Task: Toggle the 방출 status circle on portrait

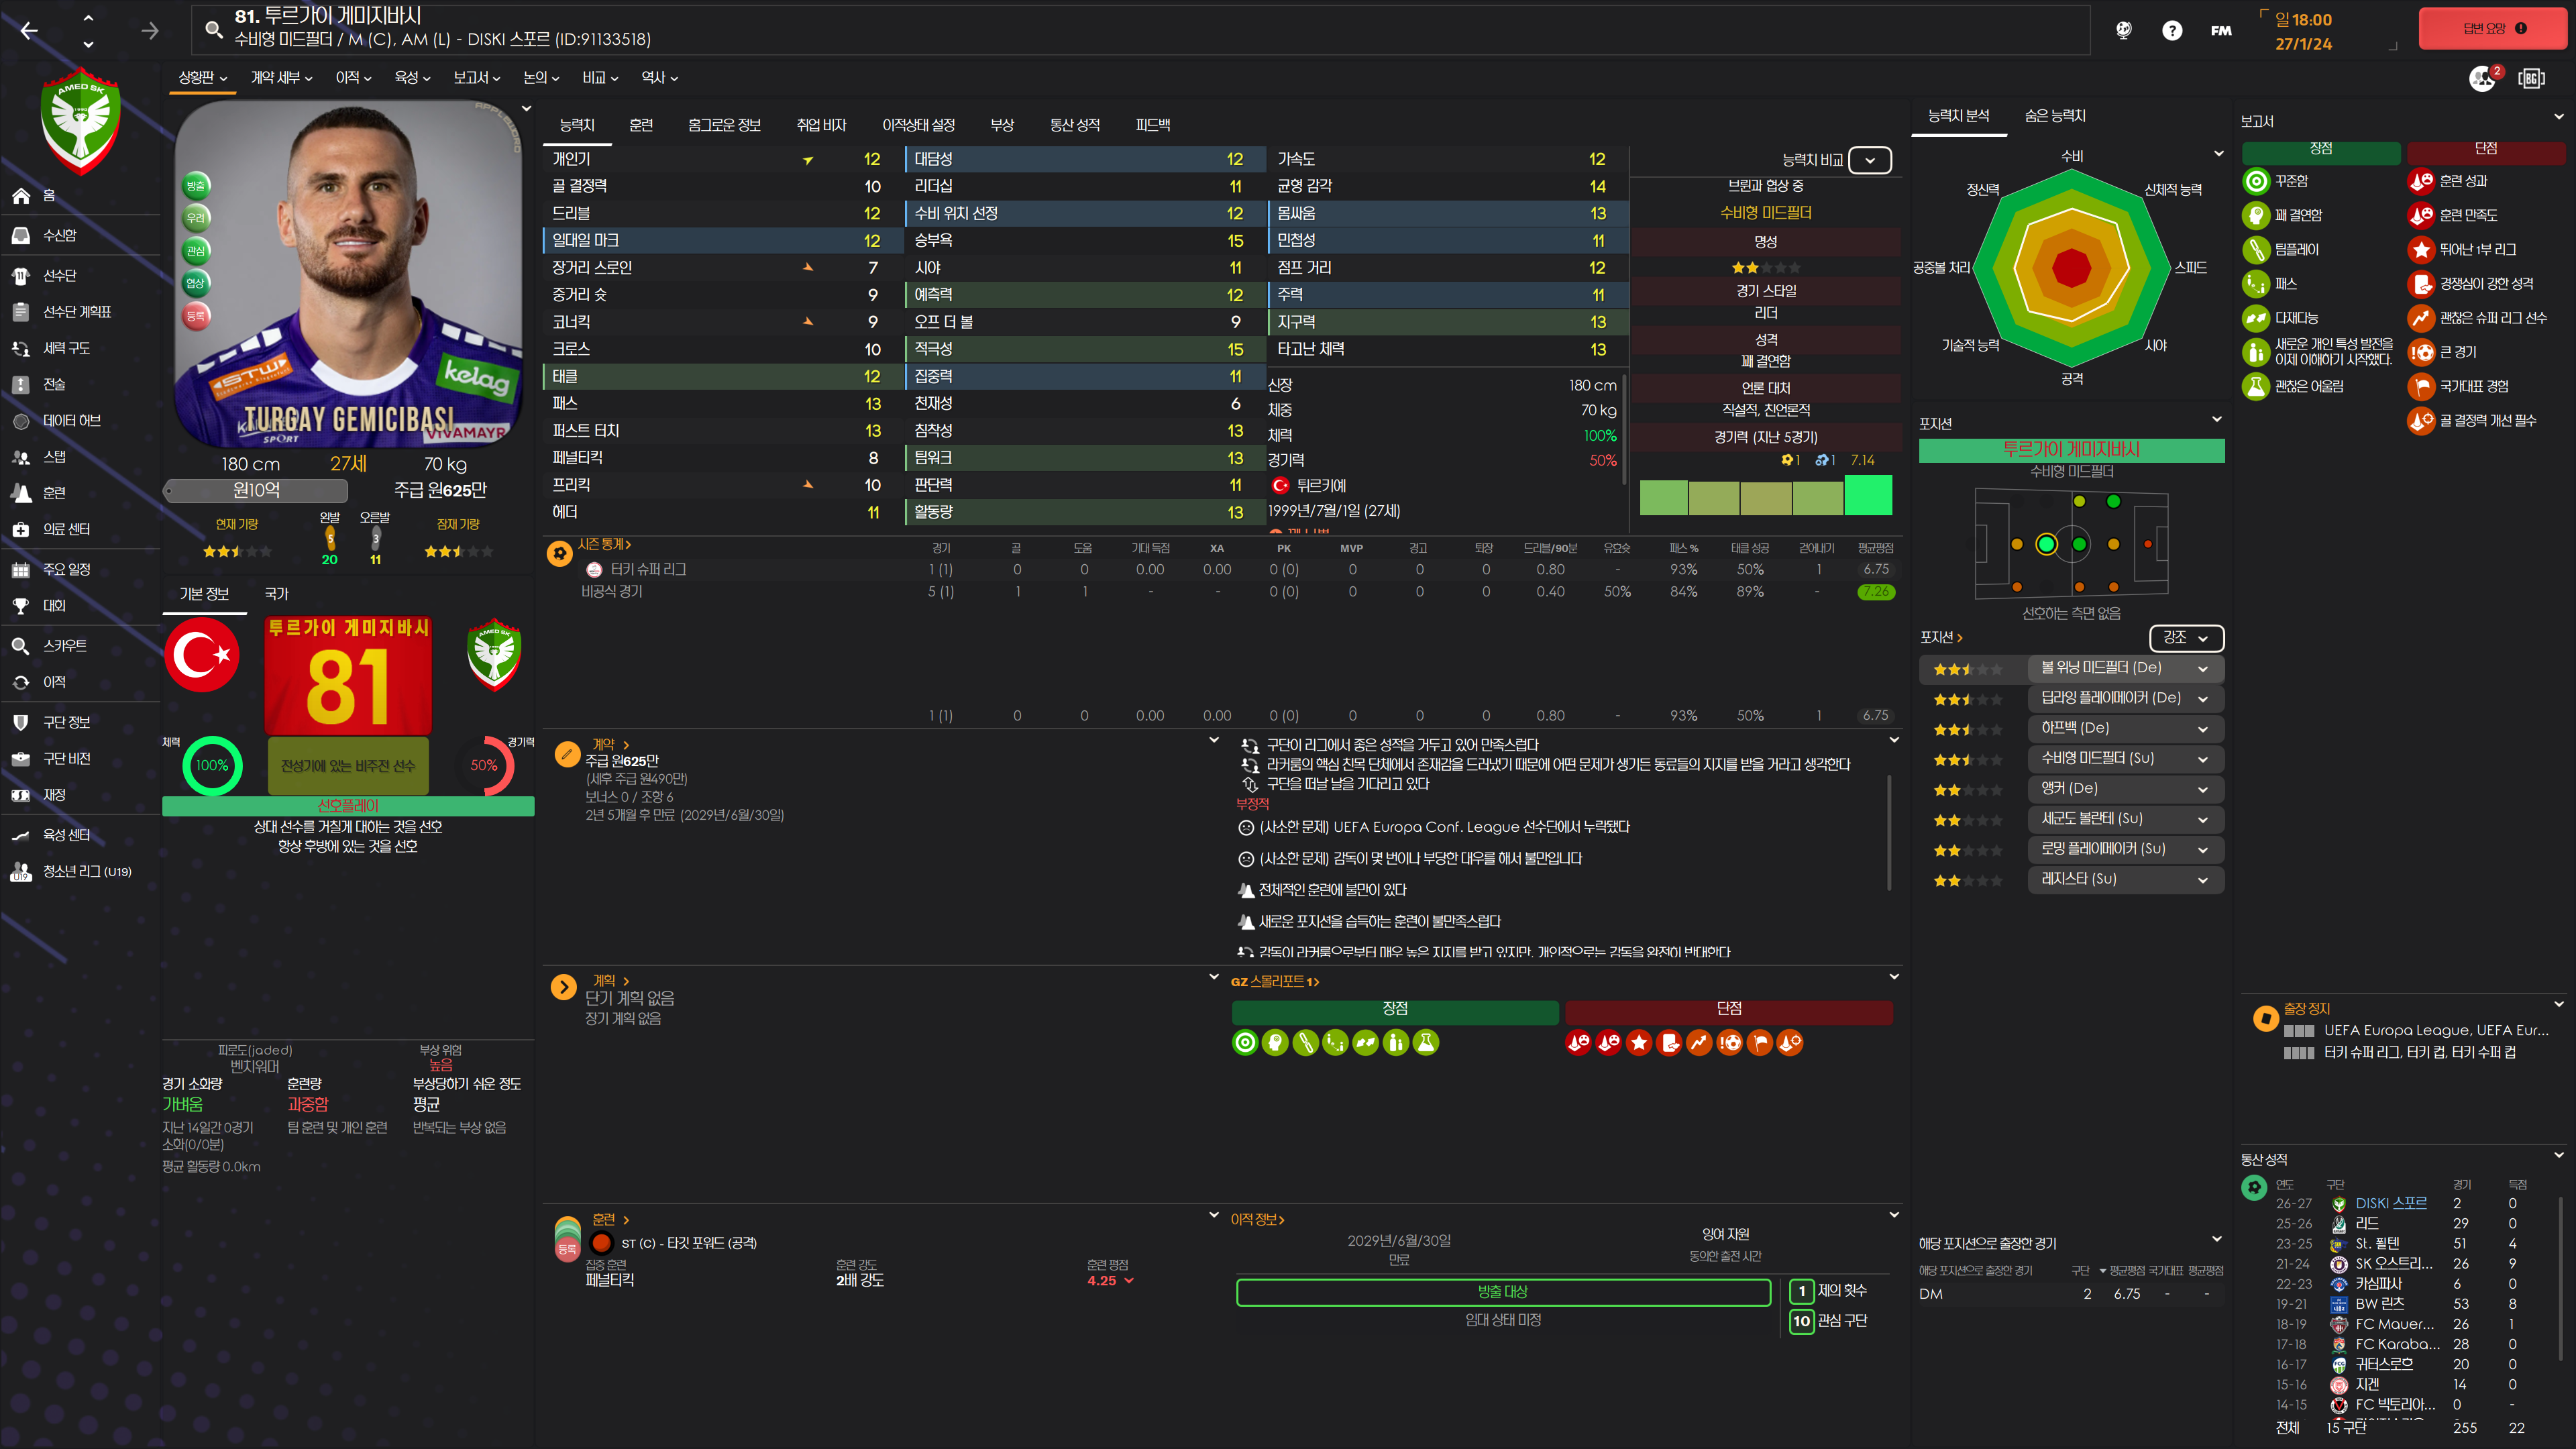Action: (x=196, y=185)
